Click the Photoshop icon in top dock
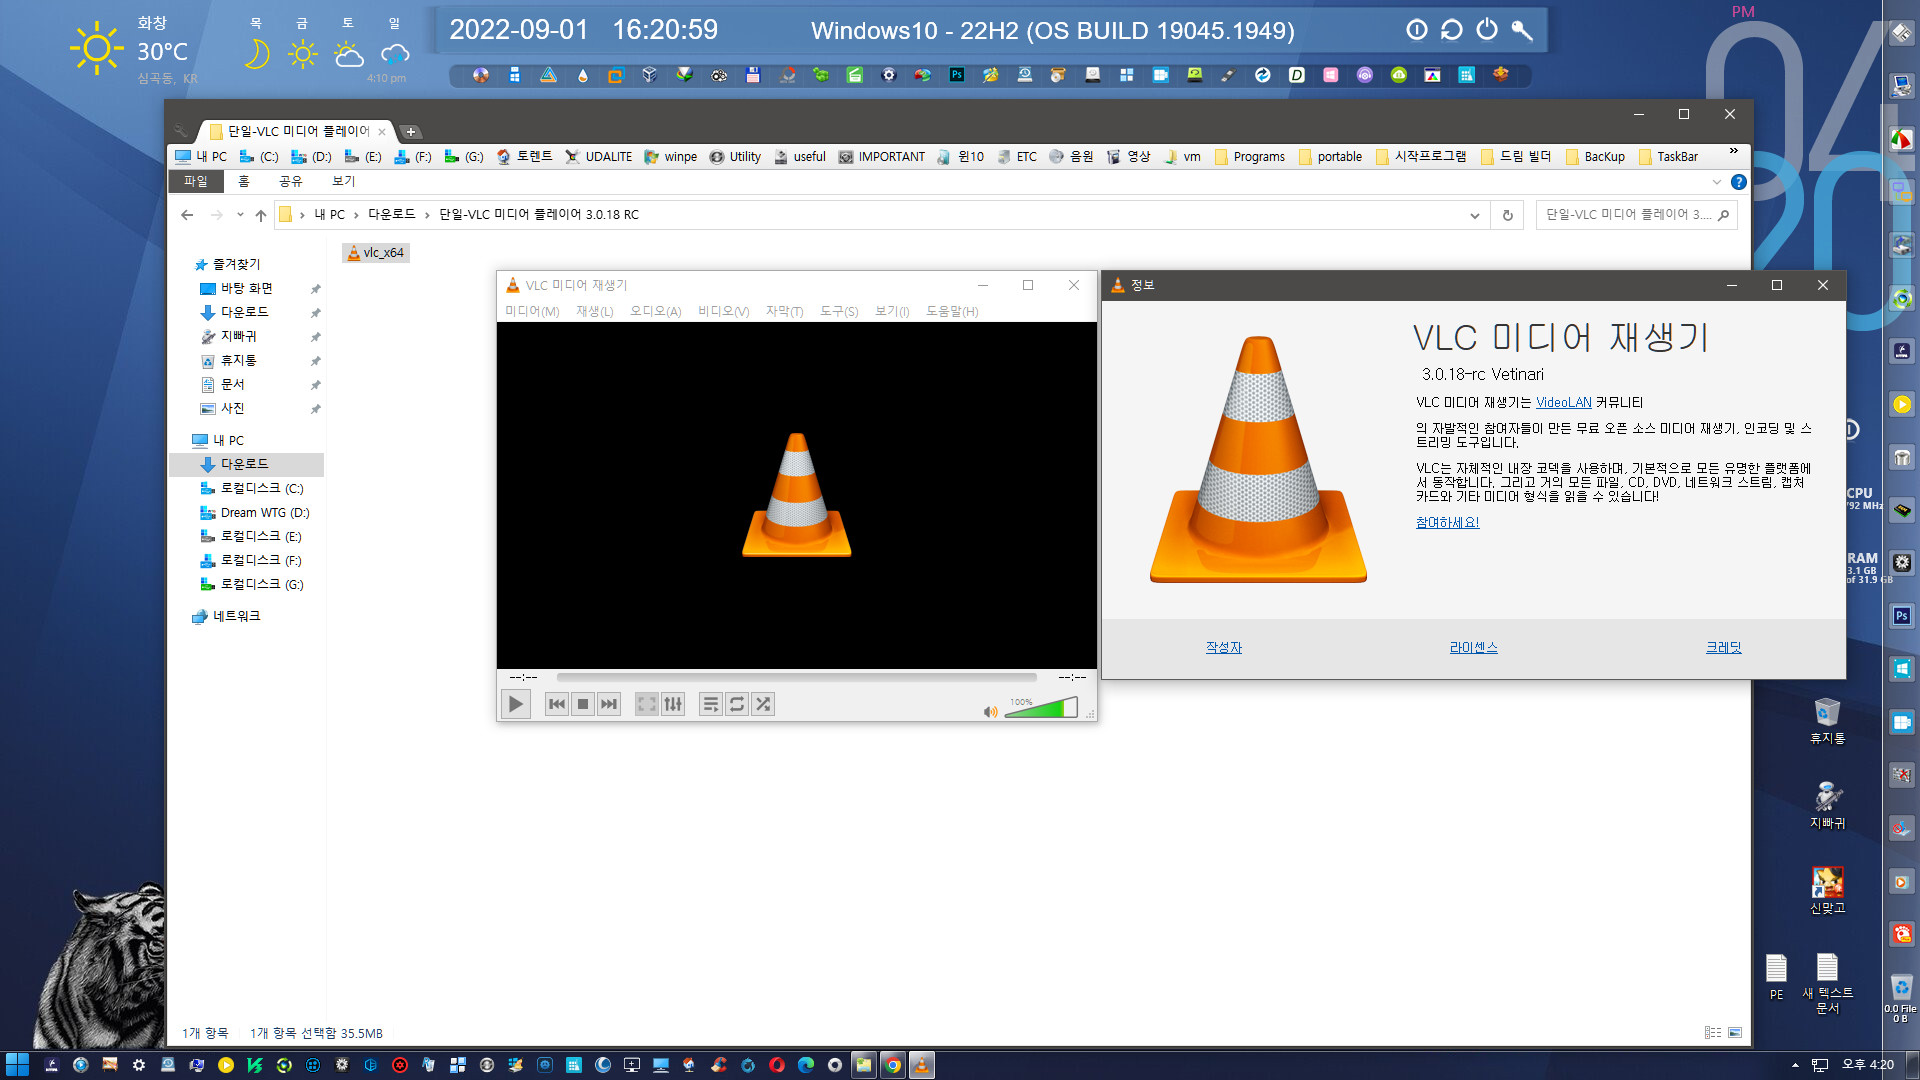Image resolution: width=1920 pixels, height=1080 pixels. tap(957, 75)
